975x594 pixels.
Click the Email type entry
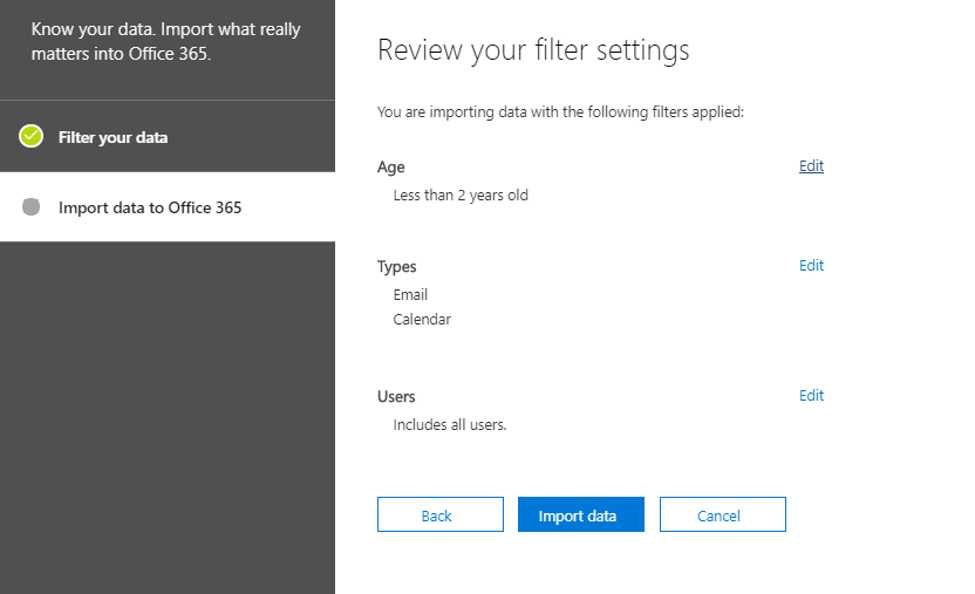click(410, 294)
